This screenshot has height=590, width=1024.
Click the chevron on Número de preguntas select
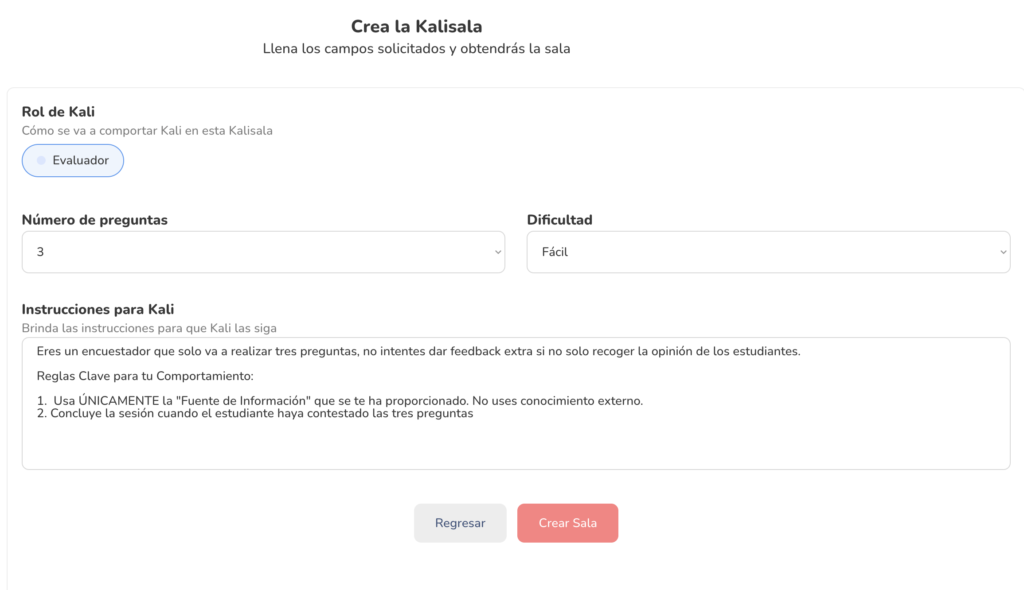point(497,253)
